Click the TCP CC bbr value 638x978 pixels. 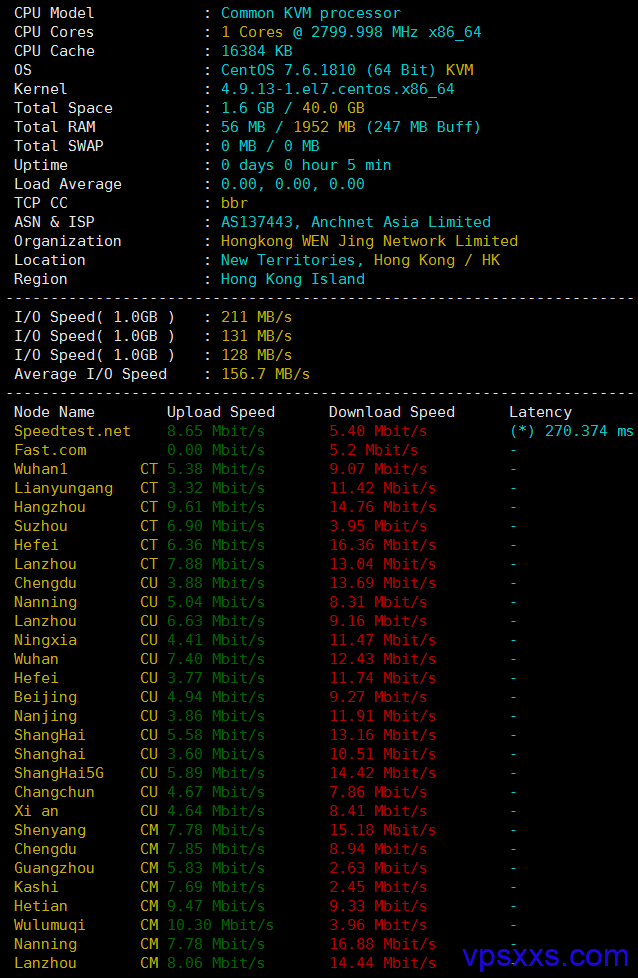coord(234,203)
